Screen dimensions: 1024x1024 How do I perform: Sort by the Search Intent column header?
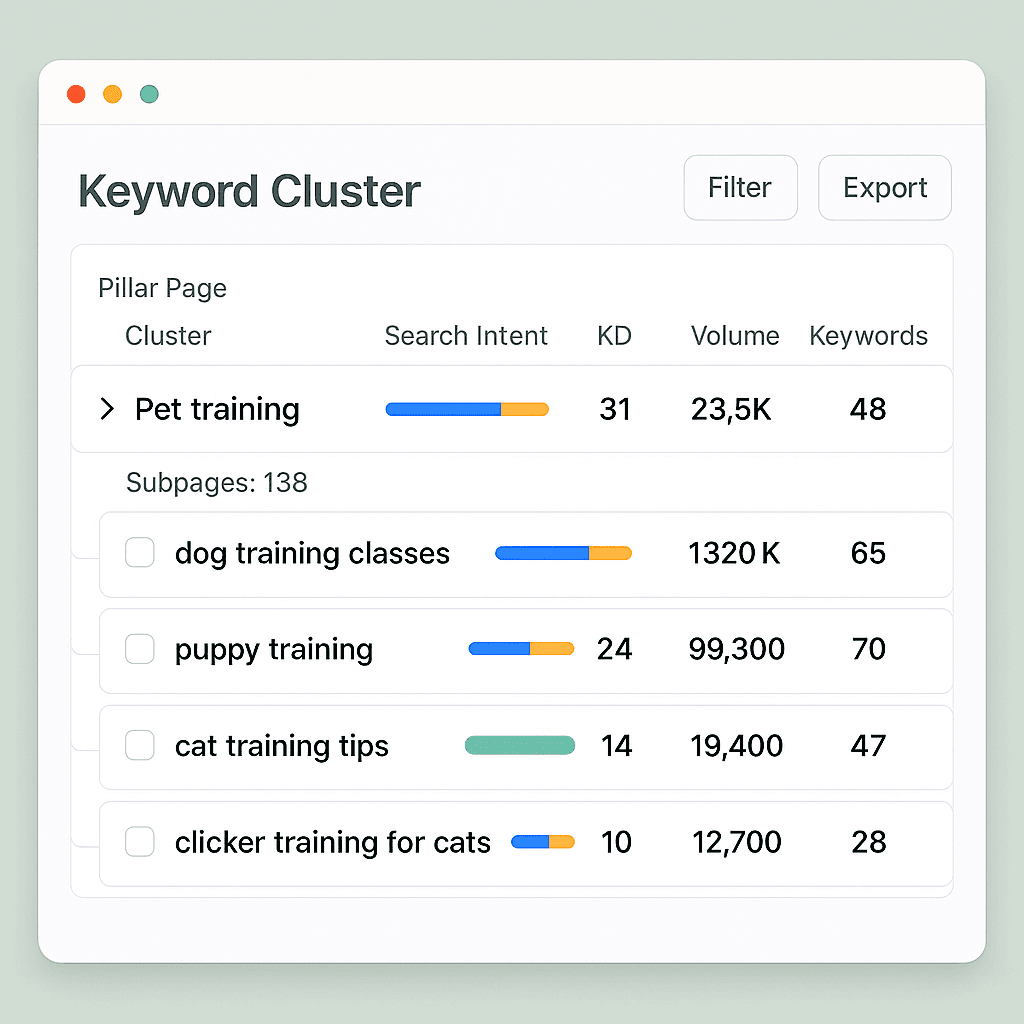click(x=466, y=336)
